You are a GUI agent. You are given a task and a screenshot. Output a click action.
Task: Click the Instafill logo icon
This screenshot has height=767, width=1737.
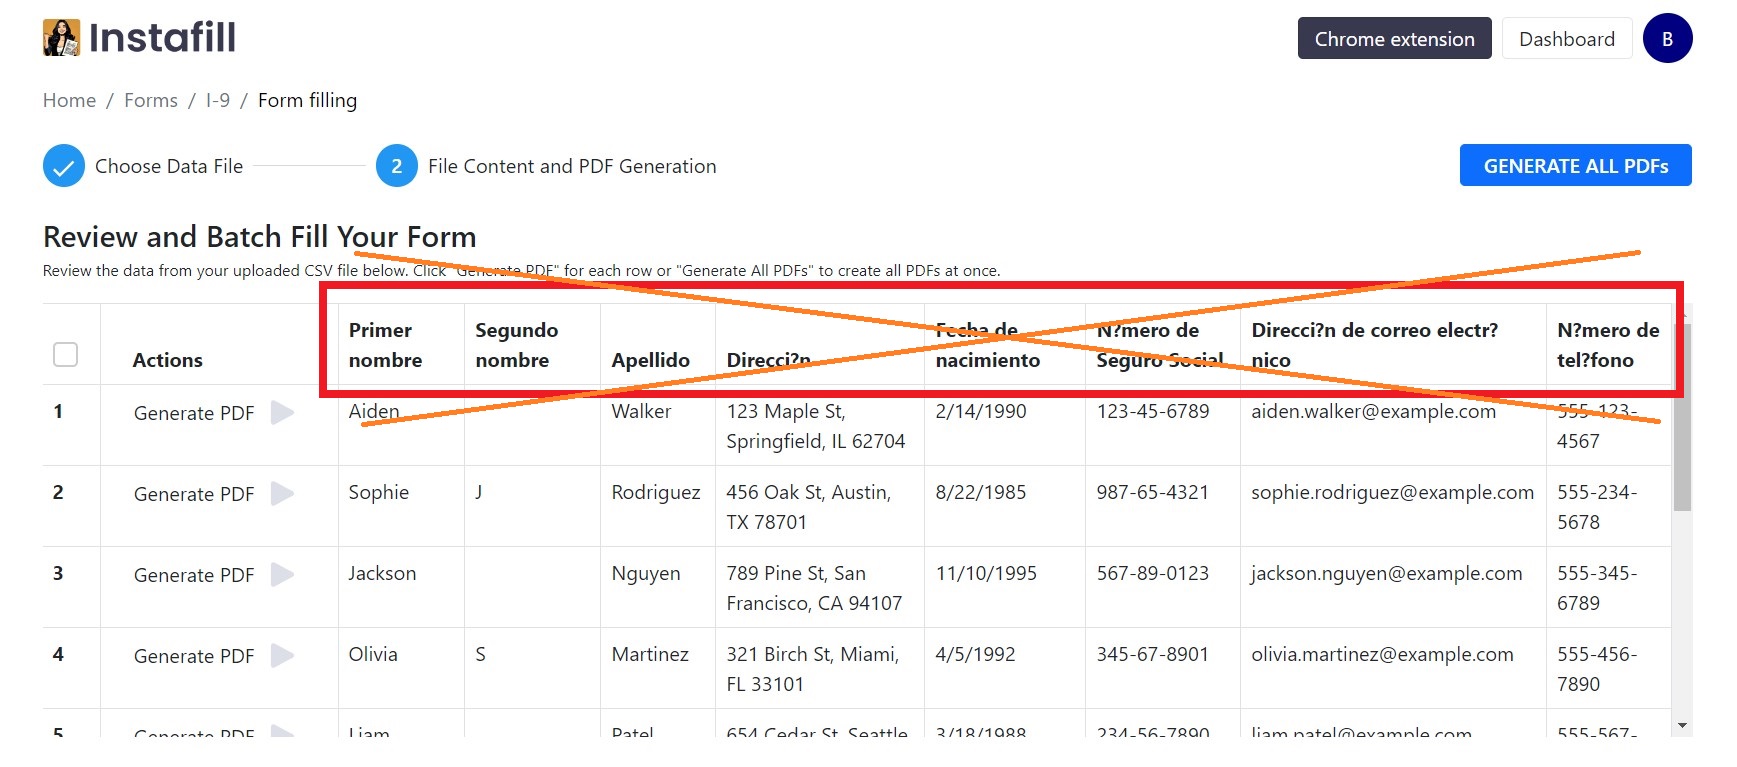coord(61,38)
